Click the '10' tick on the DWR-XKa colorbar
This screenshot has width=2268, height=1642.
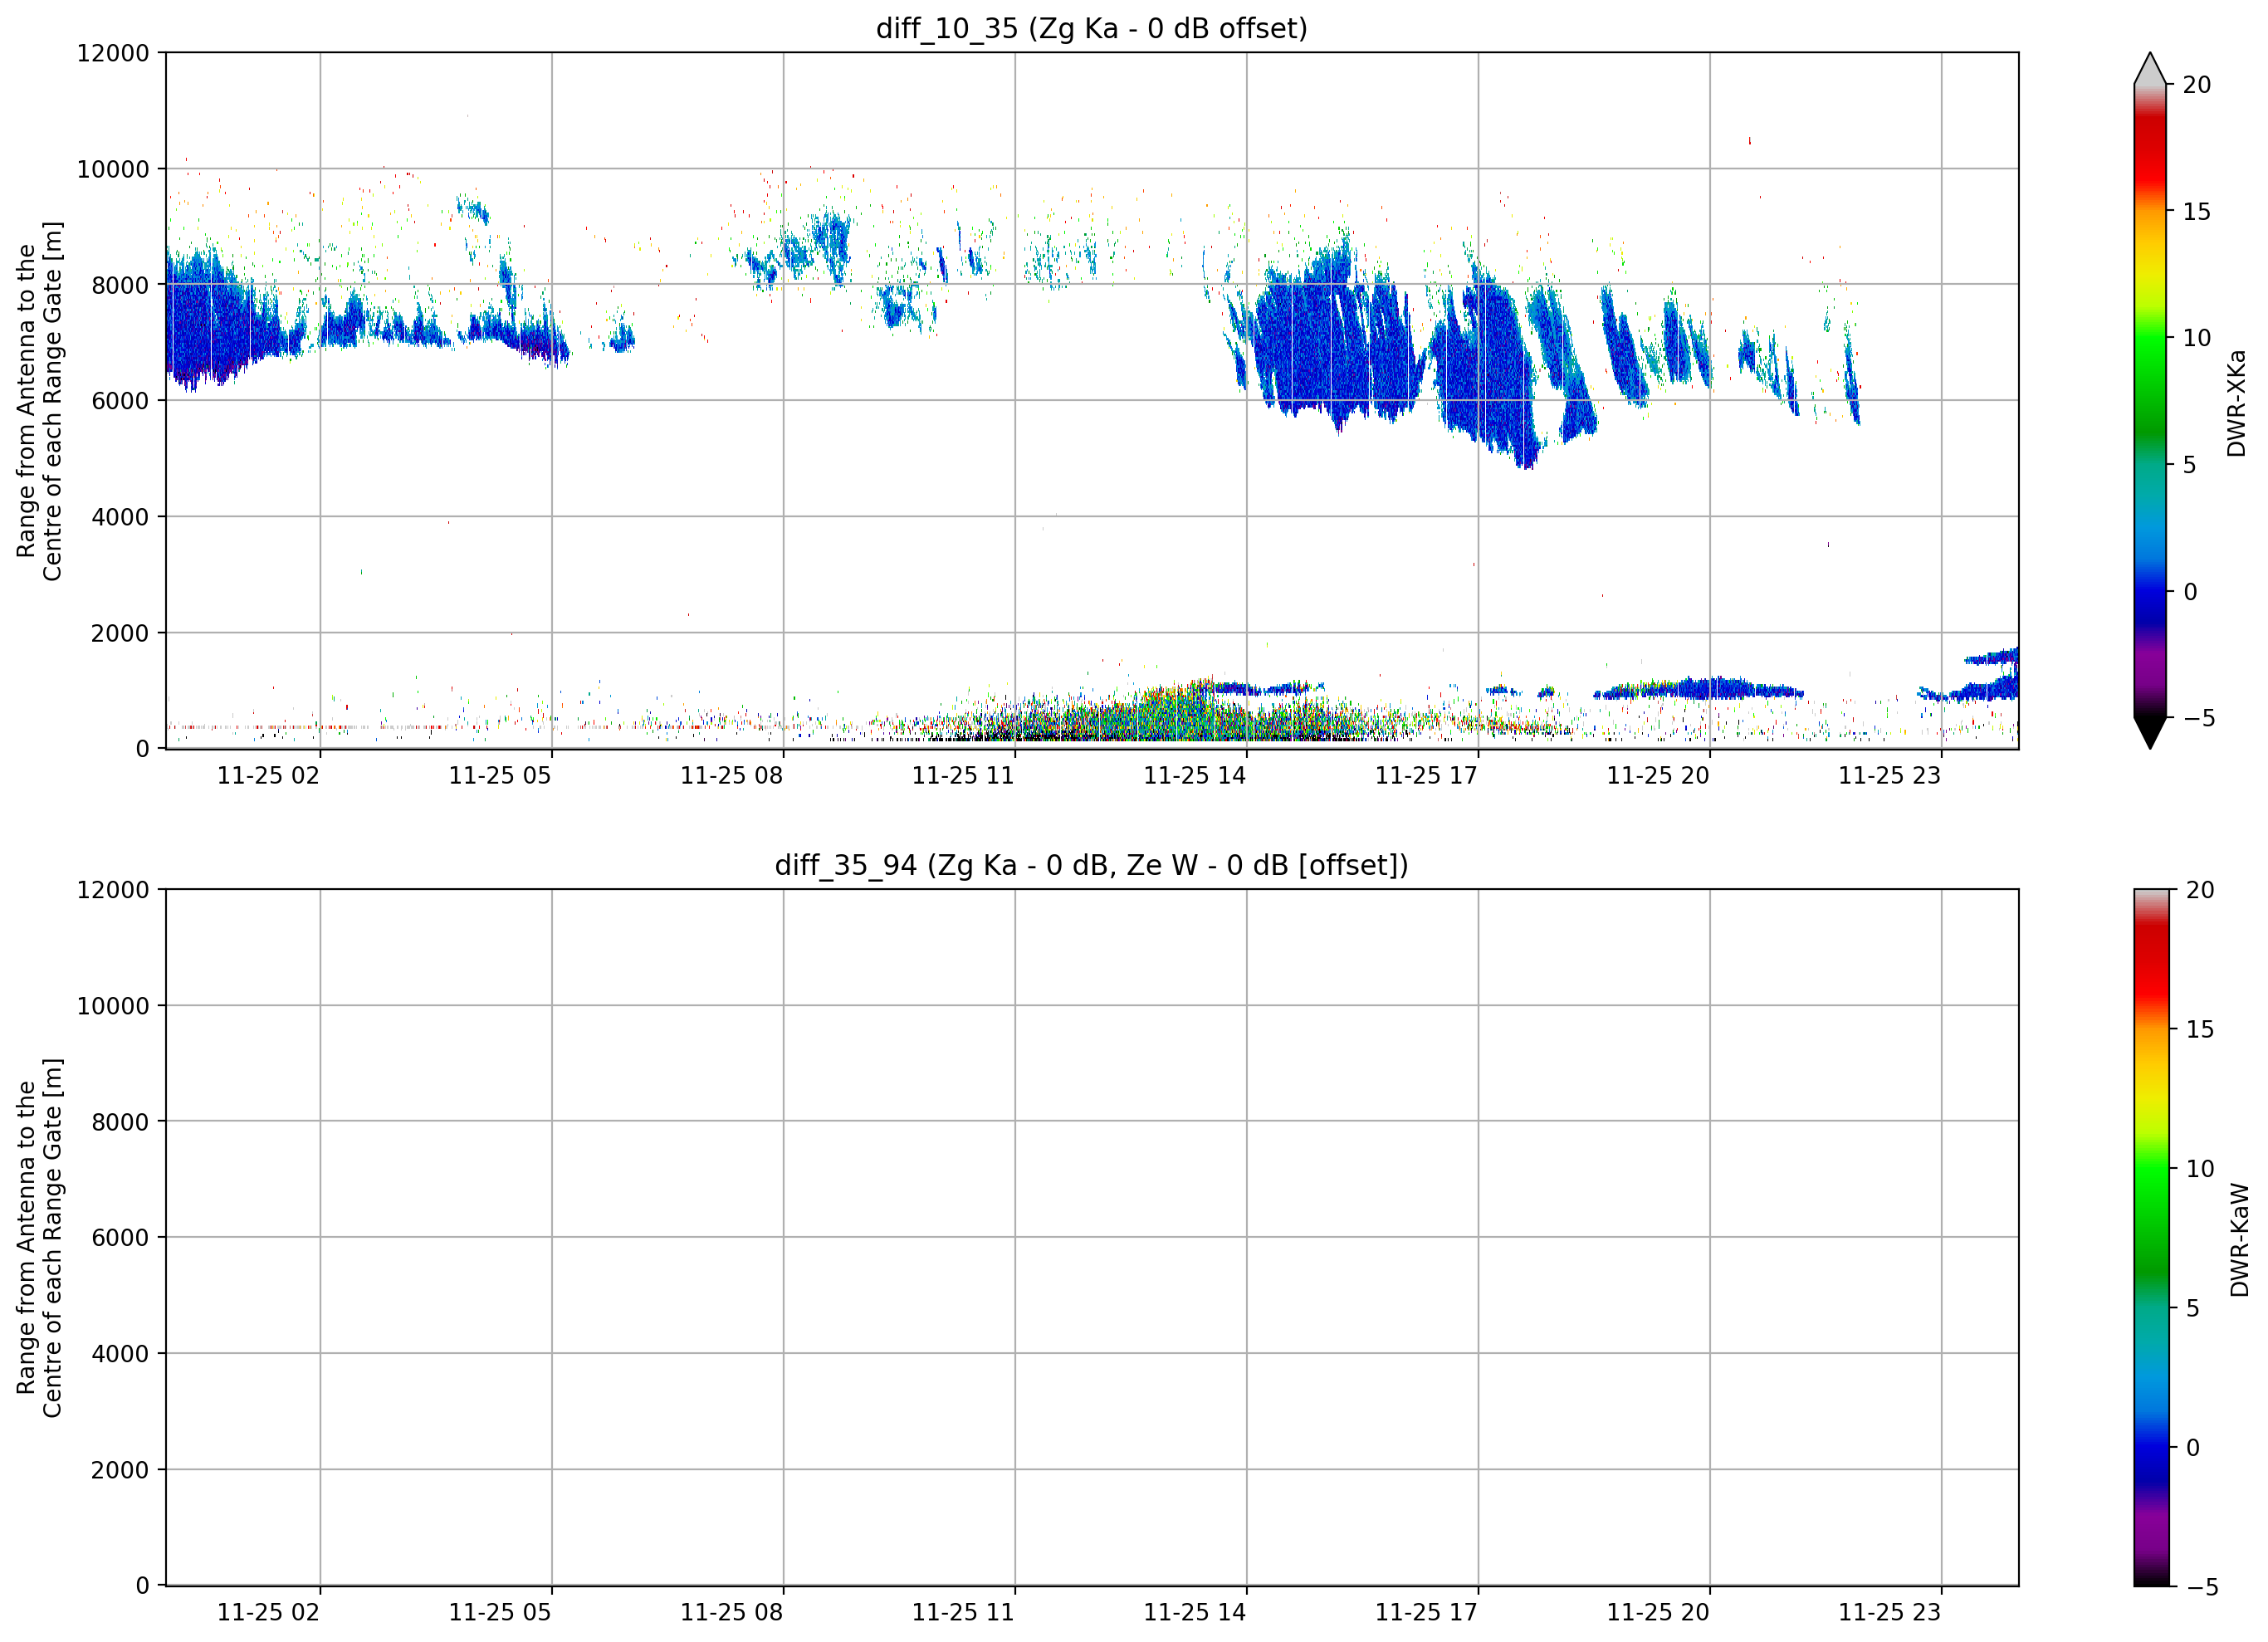click(2196, 338)
